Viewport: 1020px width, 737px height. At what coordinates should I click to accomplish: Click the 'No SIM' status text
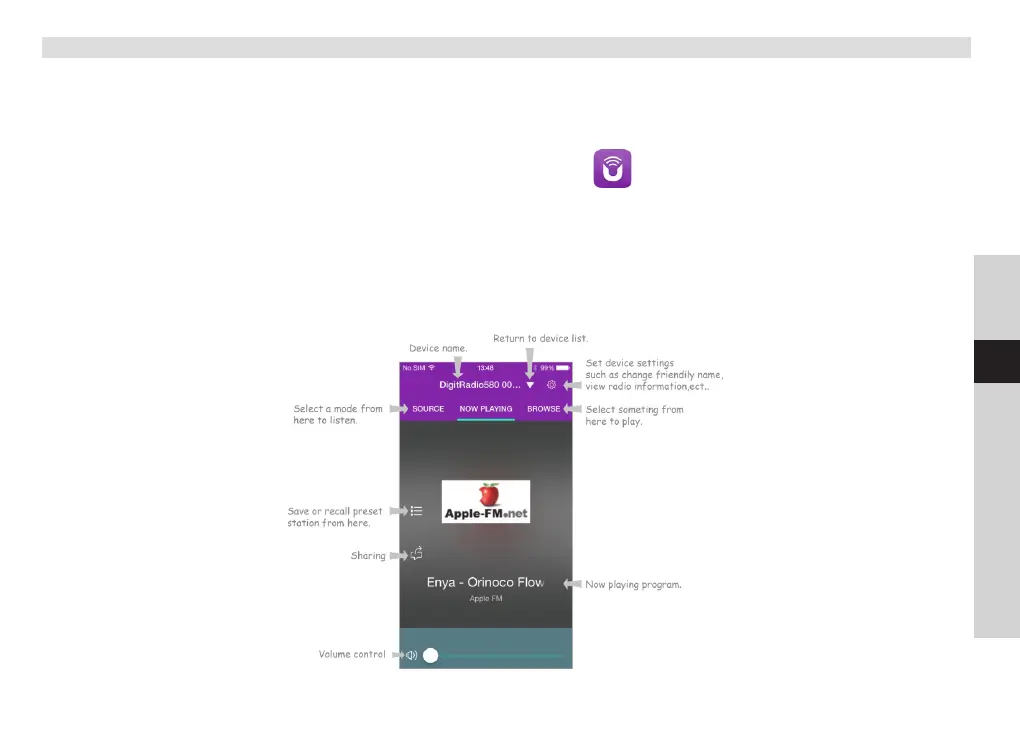pos(414,368)
